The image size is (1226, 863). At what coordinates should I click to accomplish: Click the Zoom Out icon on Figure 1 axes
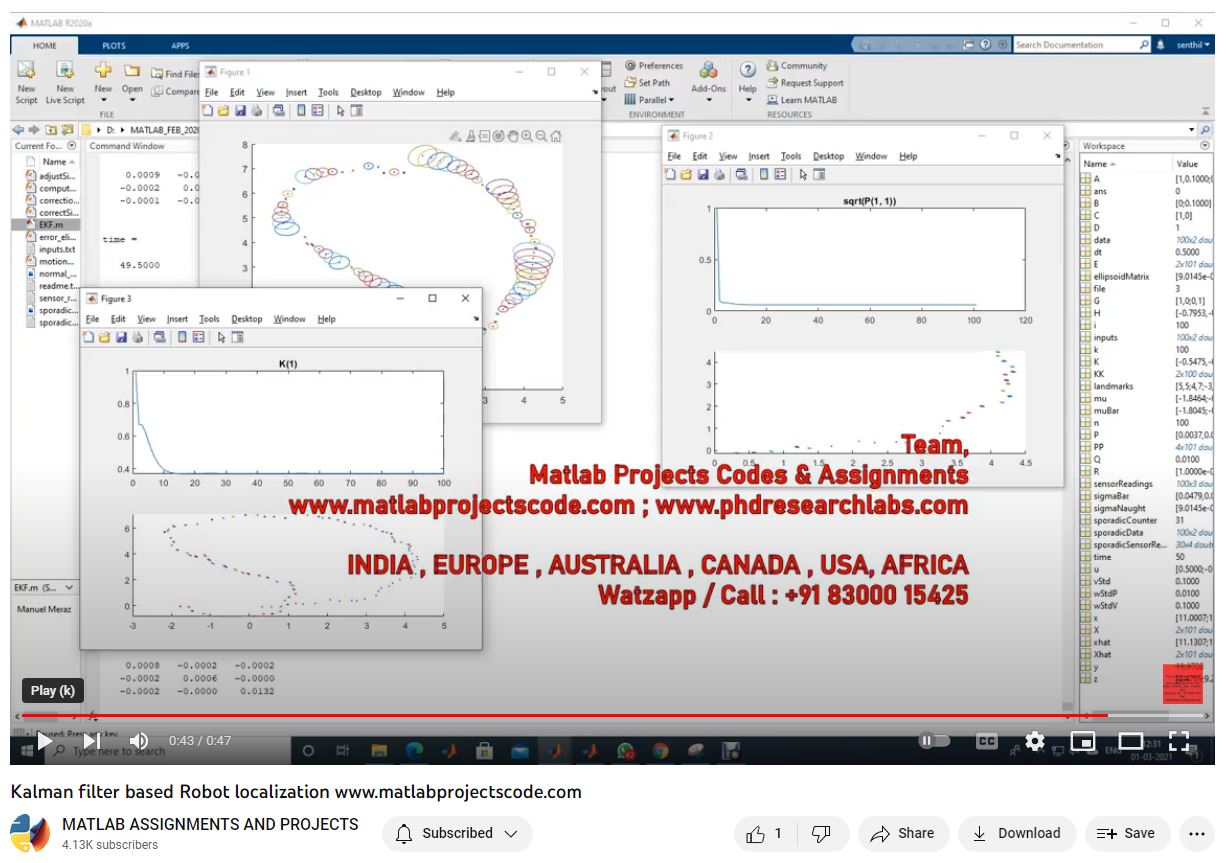click(x=541, y=136)
